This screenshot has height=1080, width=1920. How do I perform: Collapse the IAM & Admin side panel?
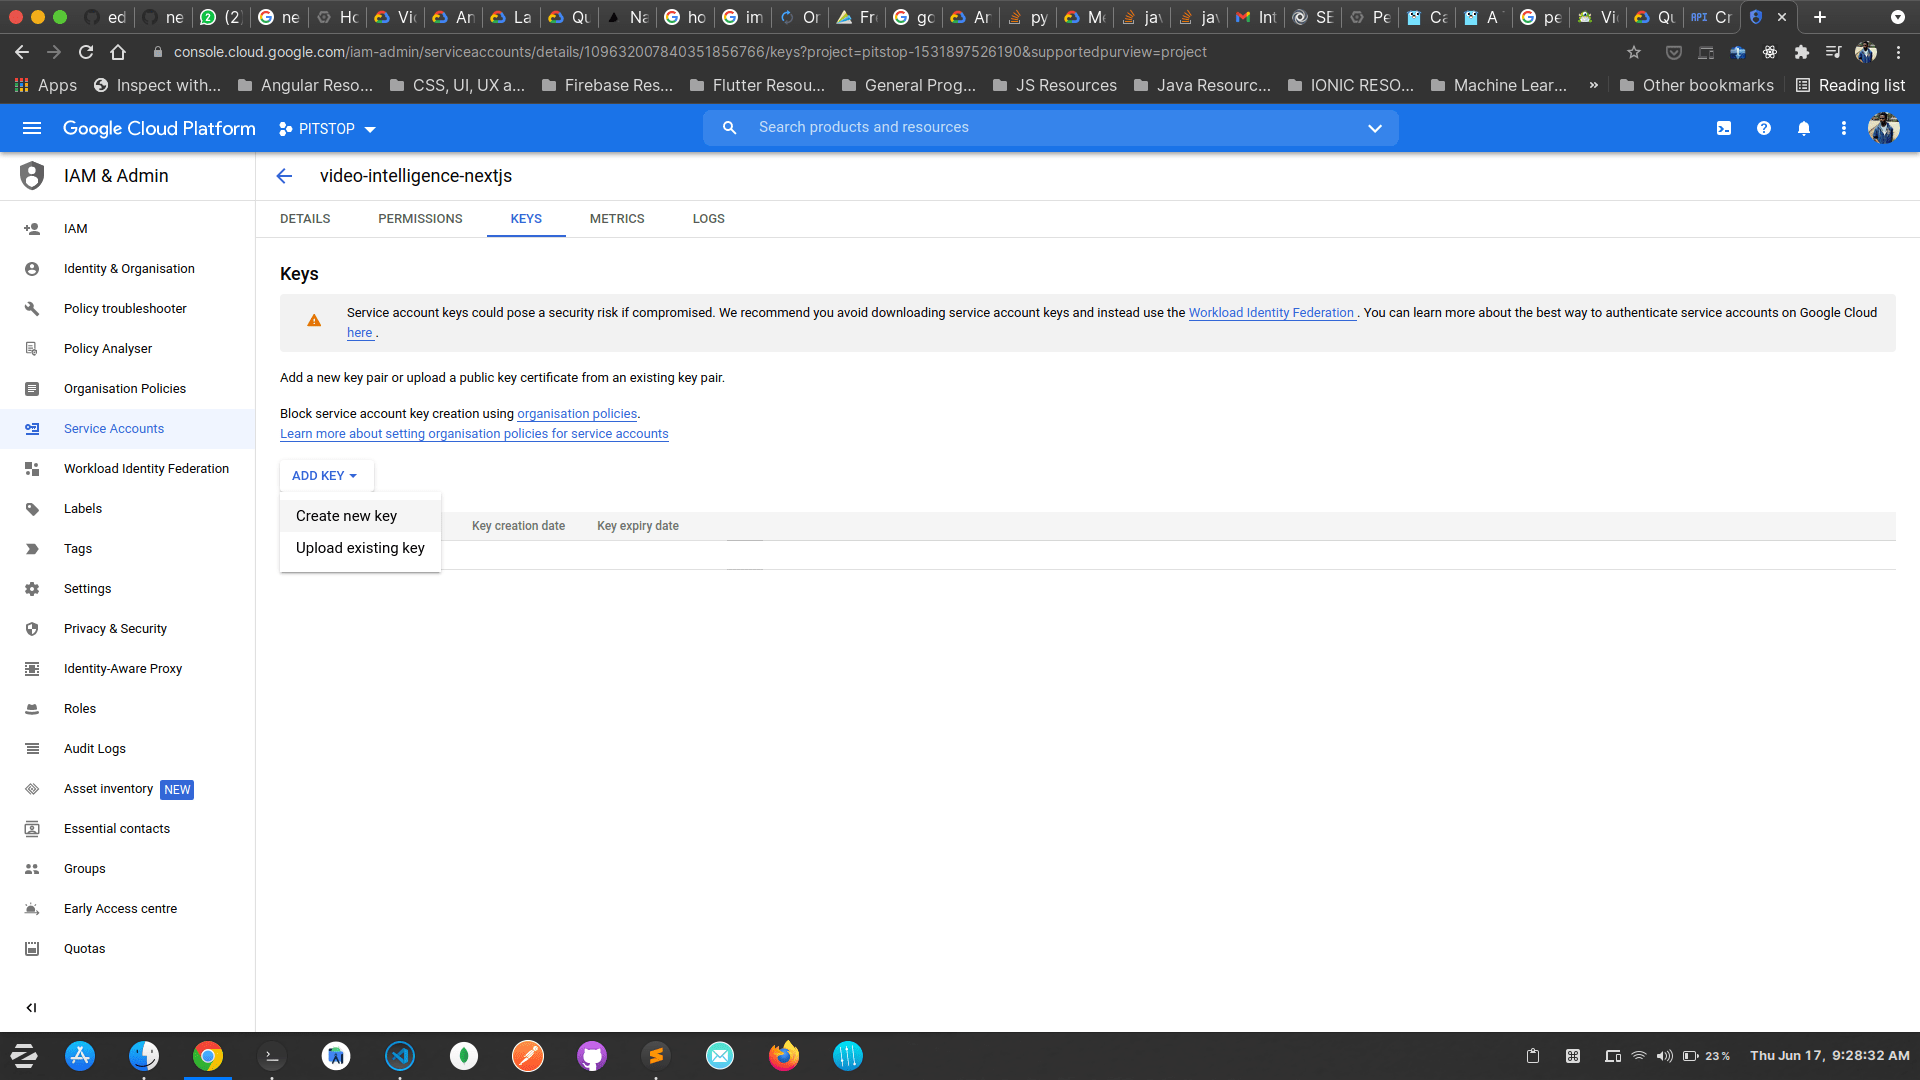click(x=31, y=1007)
